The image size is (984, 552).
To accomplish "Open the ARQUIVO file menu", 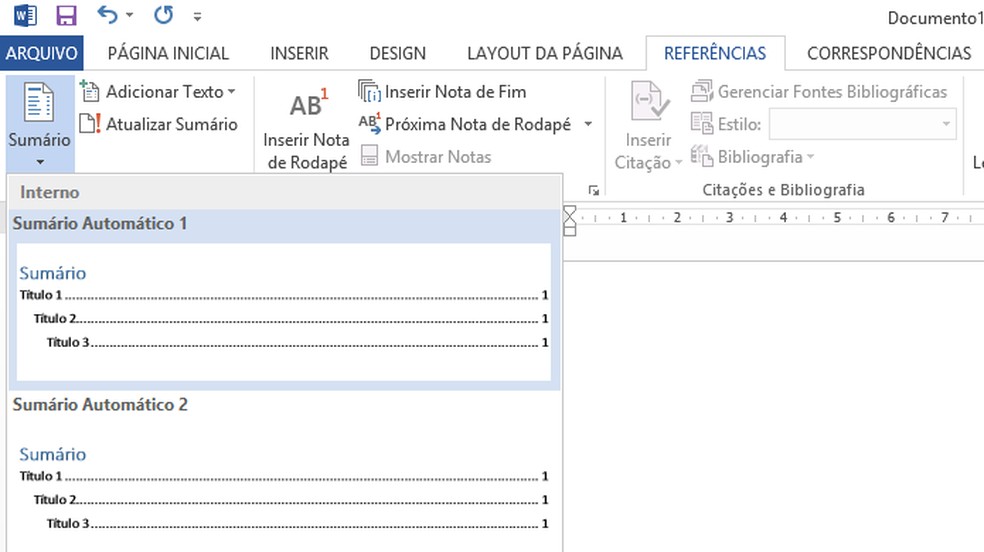I will click(41, 53).
